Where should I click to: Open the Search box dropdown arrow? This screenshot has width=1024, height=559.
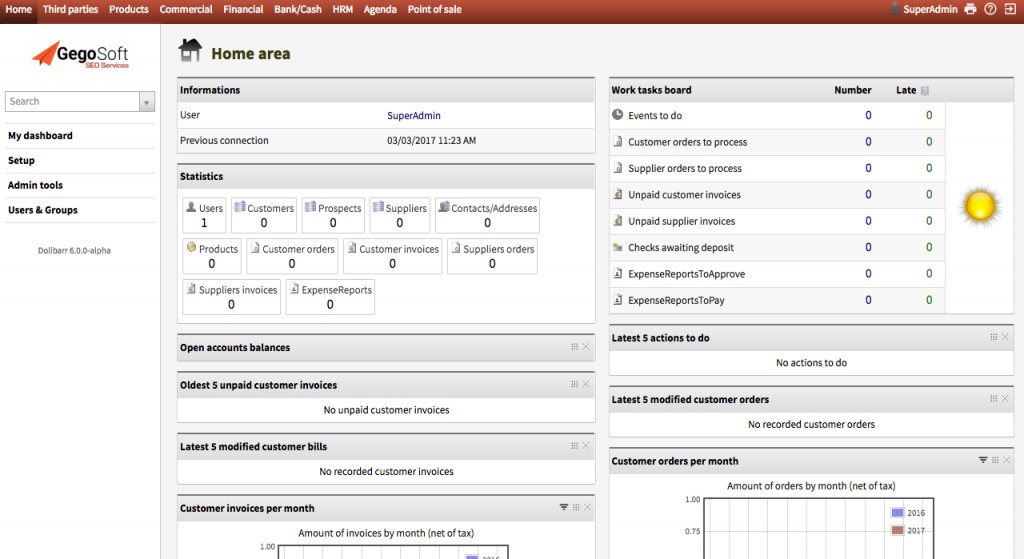tap(147, 102)
